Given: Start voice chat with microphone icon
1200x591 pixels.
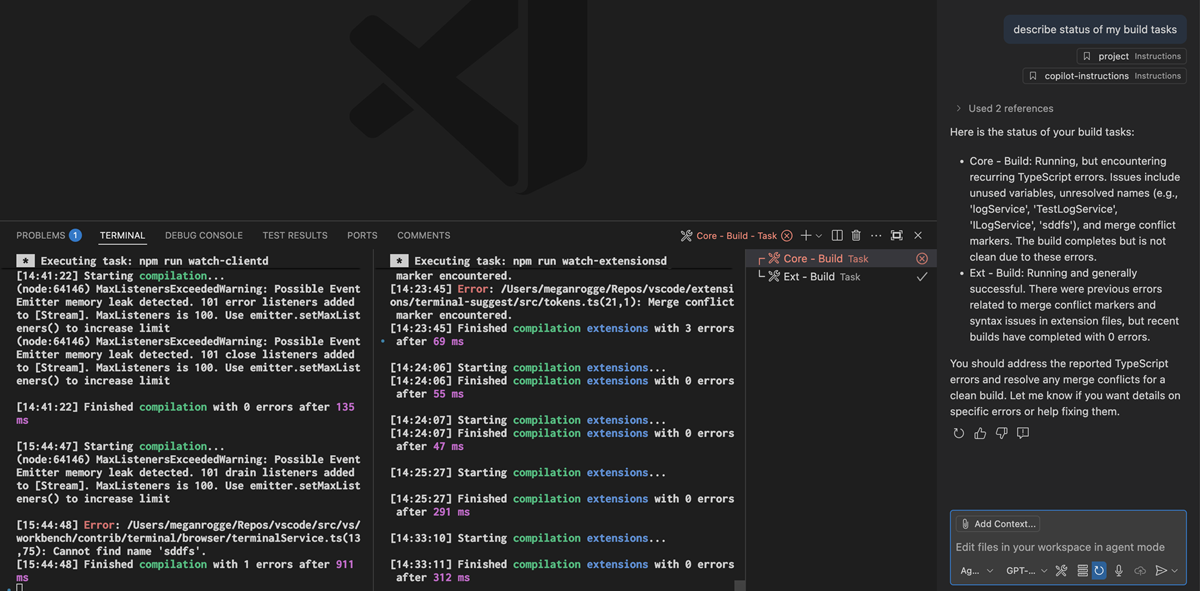Looking at the screenshot, I should [x=1117, y=570].
